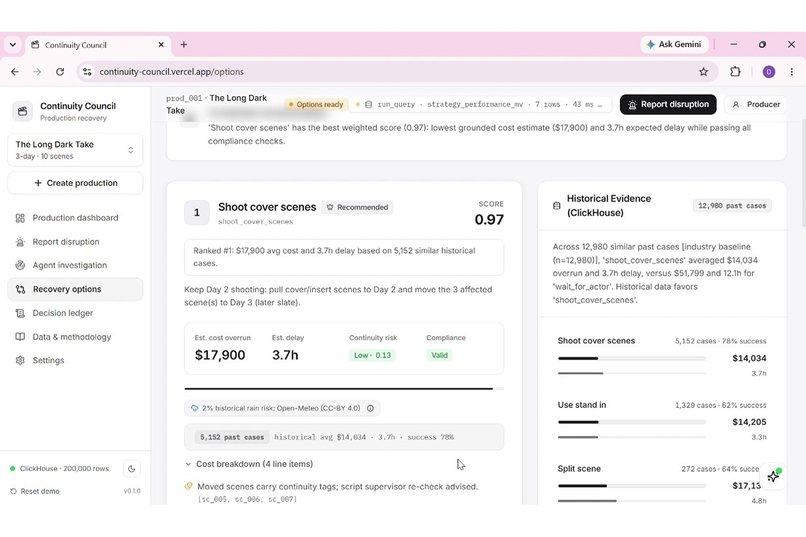Bookmark this page with the star icon

click(703, 72)
